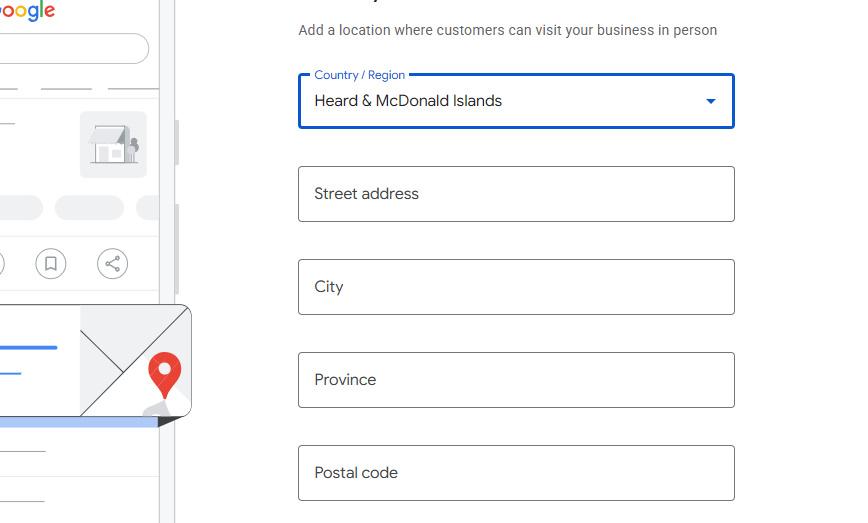Open the Country / Region dropdown arrow

[x=711, y=101]
